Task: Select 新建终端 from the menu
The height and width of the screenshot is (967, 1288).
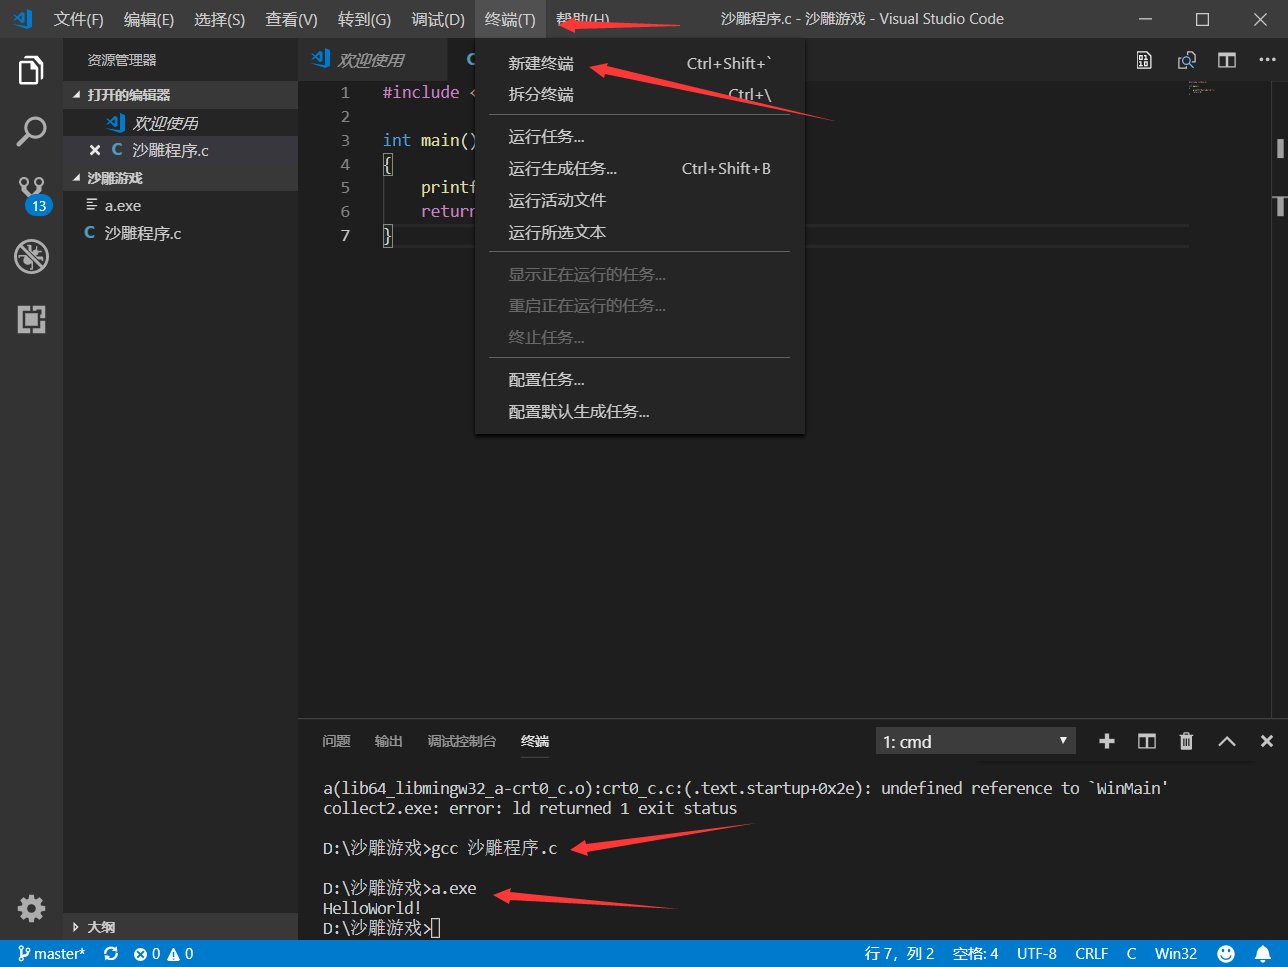Action: pyautogui.click(x=541, y=64)
